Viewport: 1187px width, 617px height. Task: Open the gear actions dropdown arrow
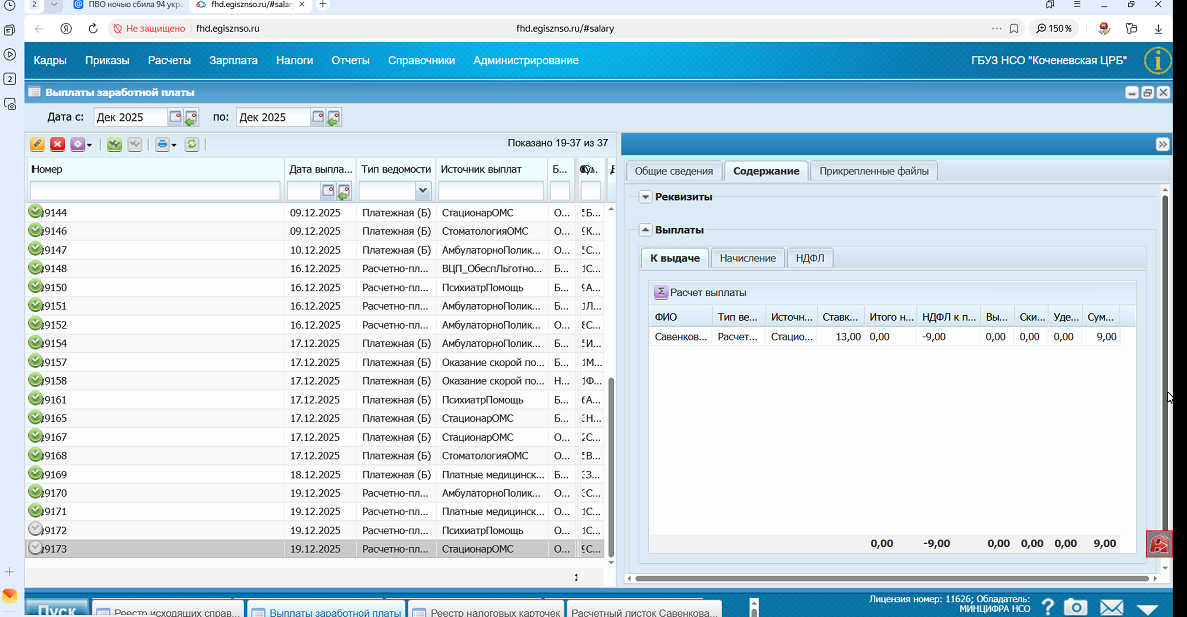coord(89,145)
